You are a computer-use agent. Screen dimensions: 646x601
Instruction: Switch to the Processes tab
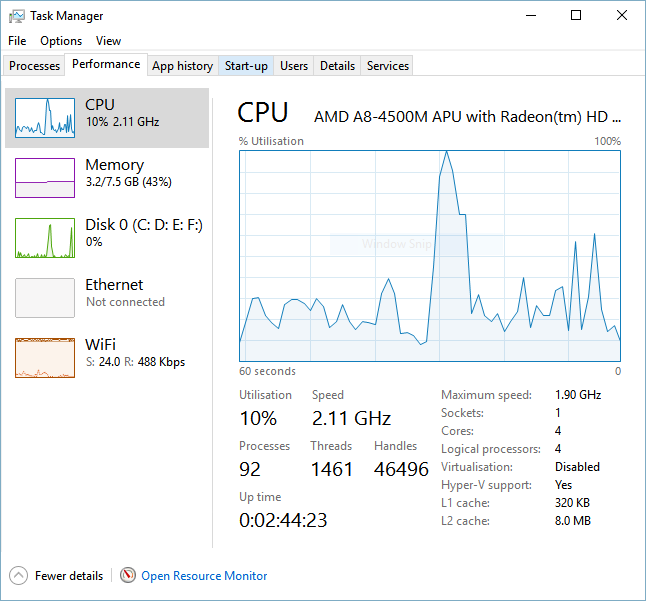[x=34, y=66]
